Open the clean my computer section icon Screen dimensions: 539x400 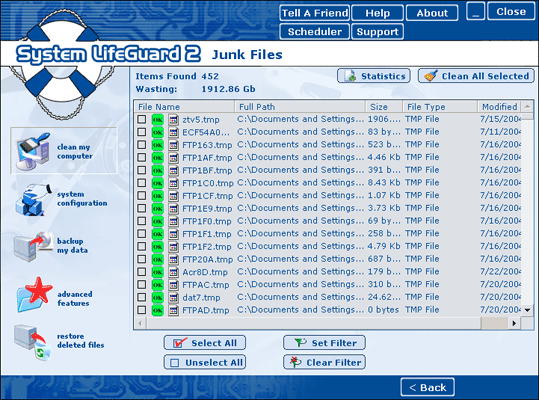point(33,151)
